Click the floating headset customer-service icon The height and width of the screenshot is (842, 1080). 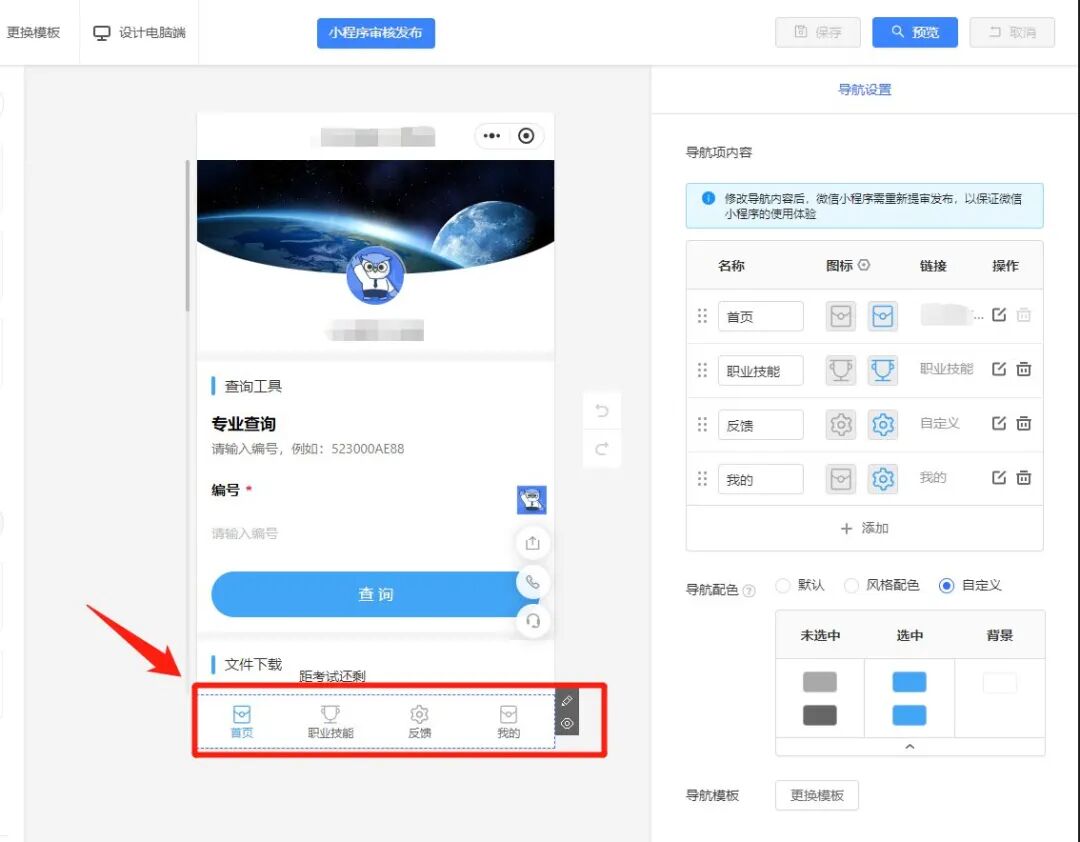(532, 621)
